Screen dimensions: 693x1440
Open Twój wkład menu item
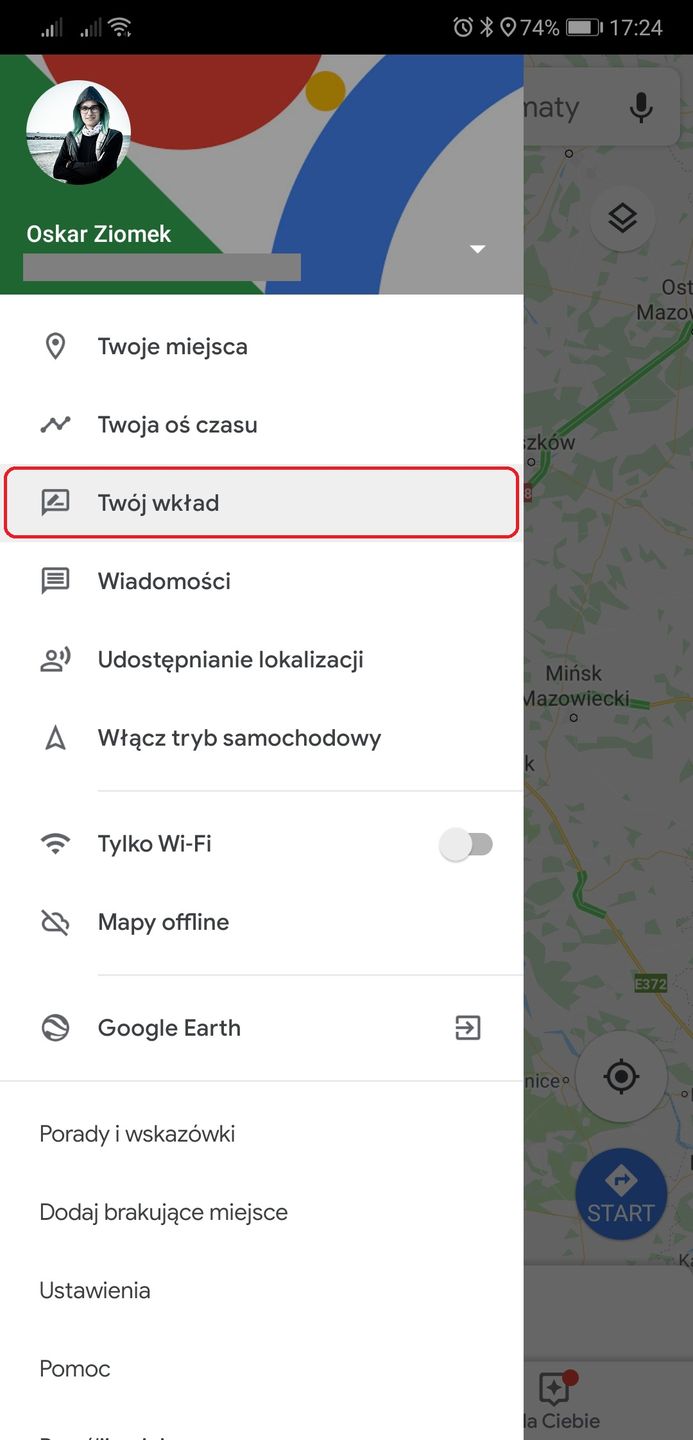262,503
